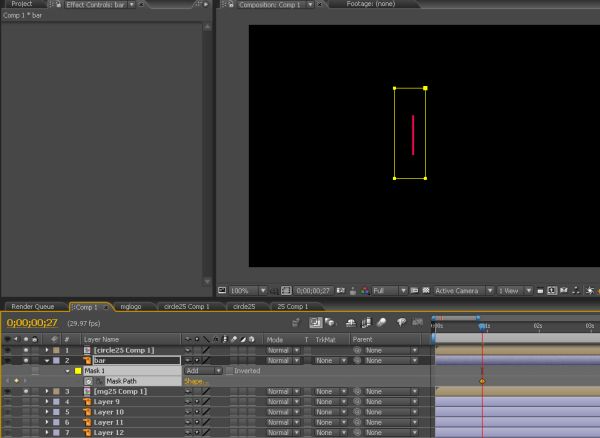The width and height of the screenshot is (600, 438).
Task: Hide the bar layer eye toggle
Action: tap(7, 360)
